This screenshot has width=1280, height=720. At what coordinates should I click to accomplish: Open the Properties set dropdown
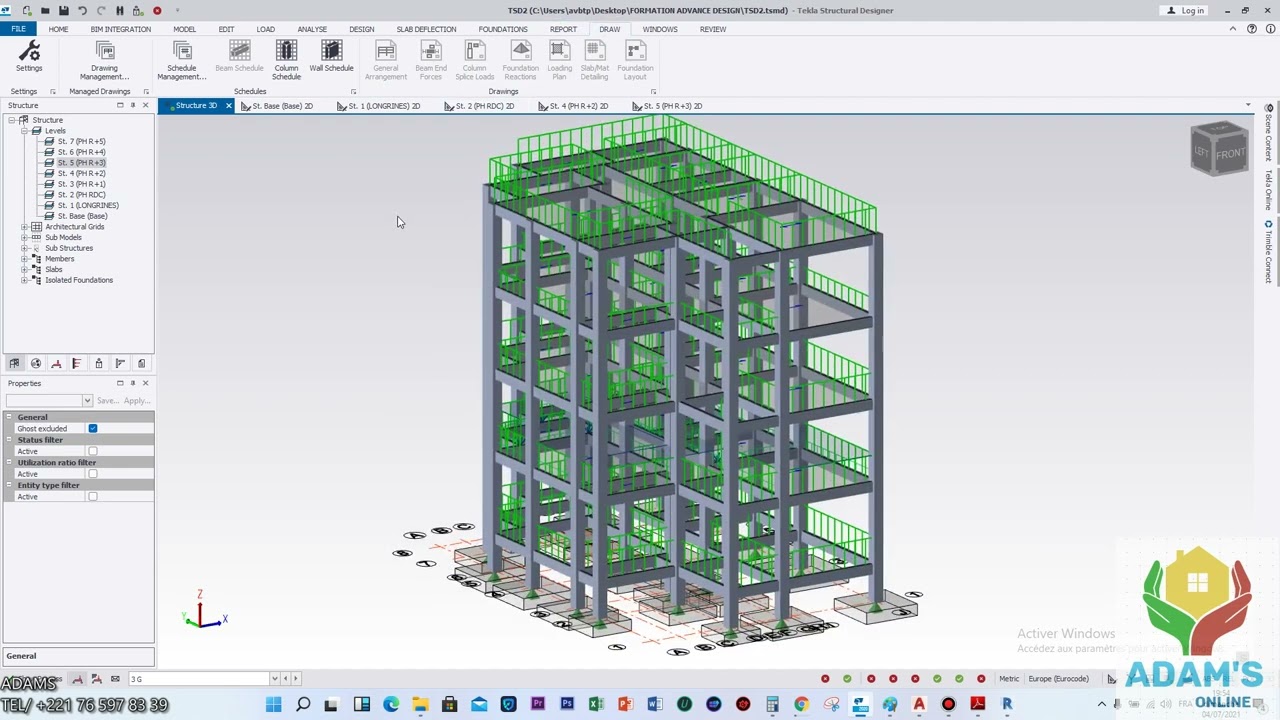87,401
